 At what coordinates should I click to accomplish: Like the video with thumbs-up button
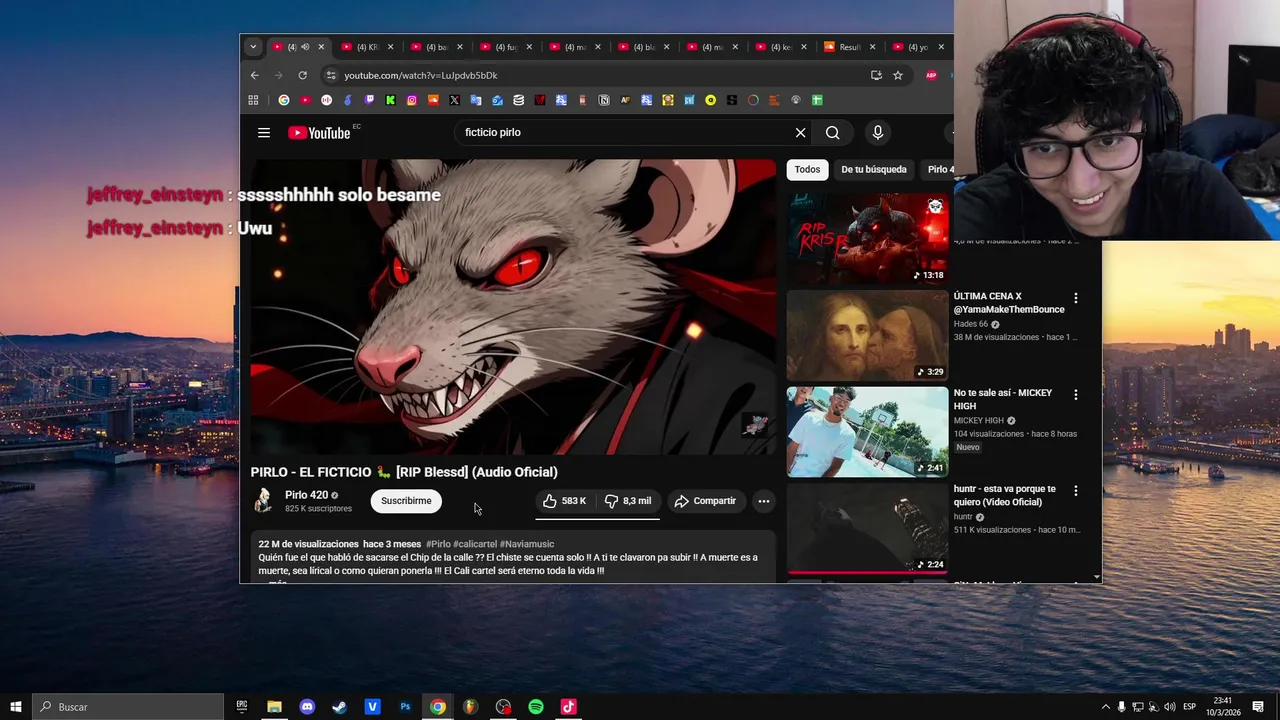click(565, 501)
